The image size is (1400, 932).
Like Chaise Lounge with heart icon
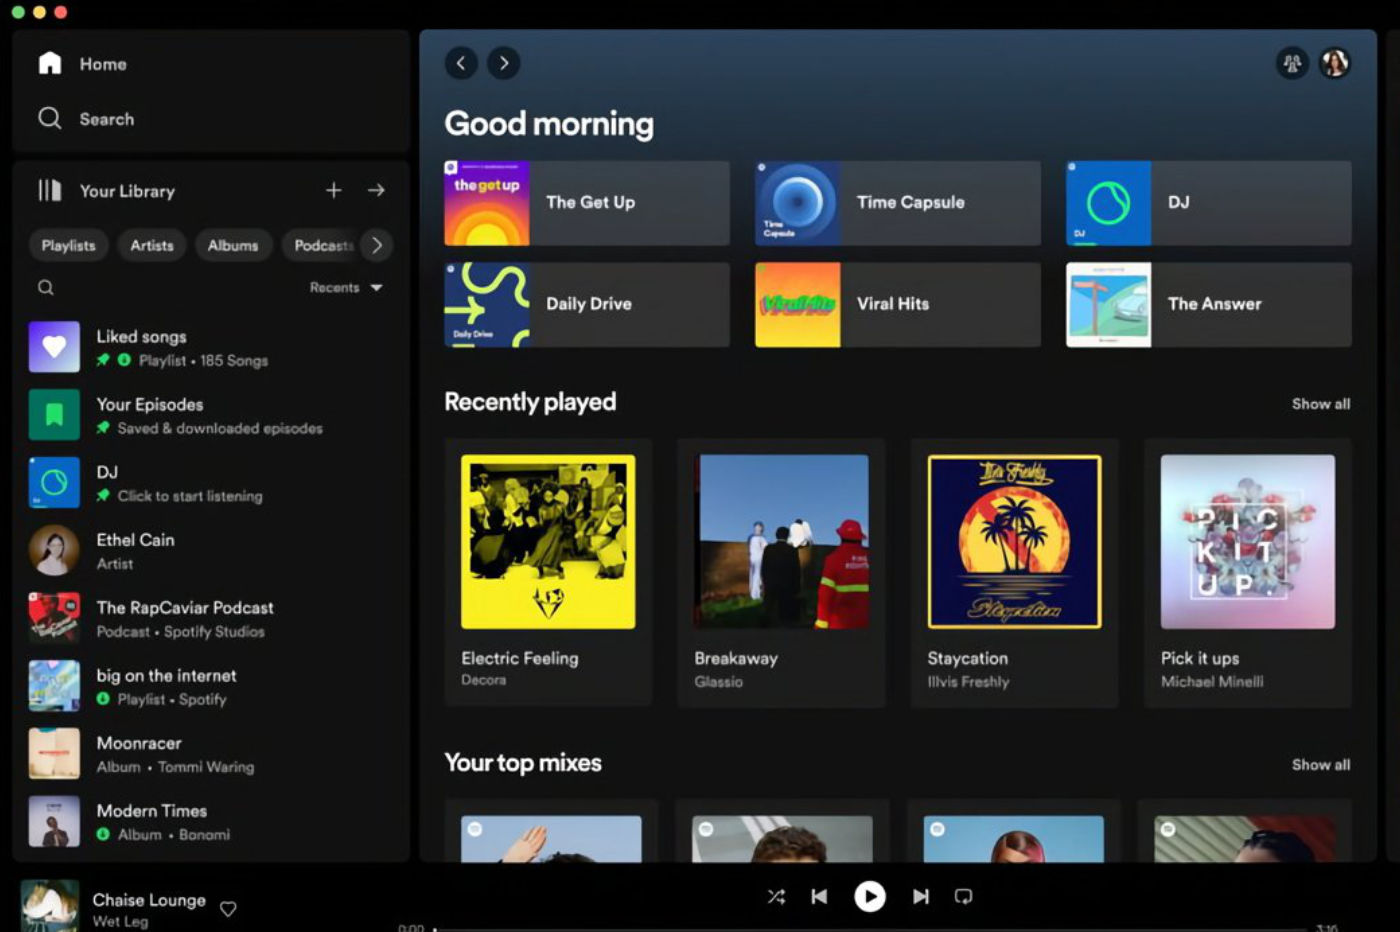pyautogui.click(x=228, y=909)
